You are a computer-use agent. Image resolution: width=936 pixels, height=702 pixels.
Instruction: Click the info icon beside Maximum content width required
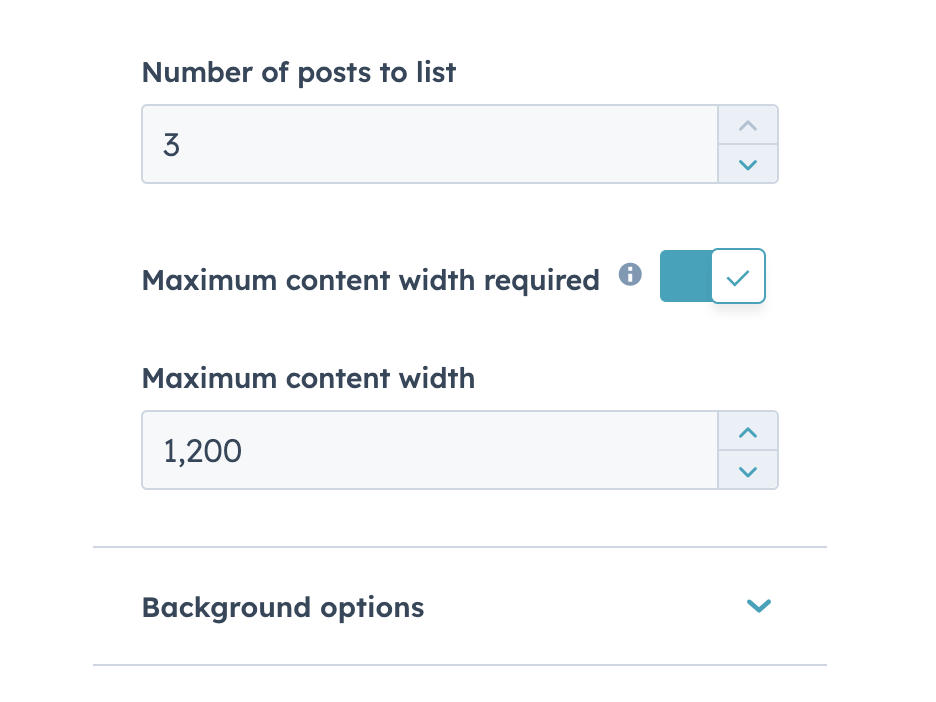coord(631,274)
